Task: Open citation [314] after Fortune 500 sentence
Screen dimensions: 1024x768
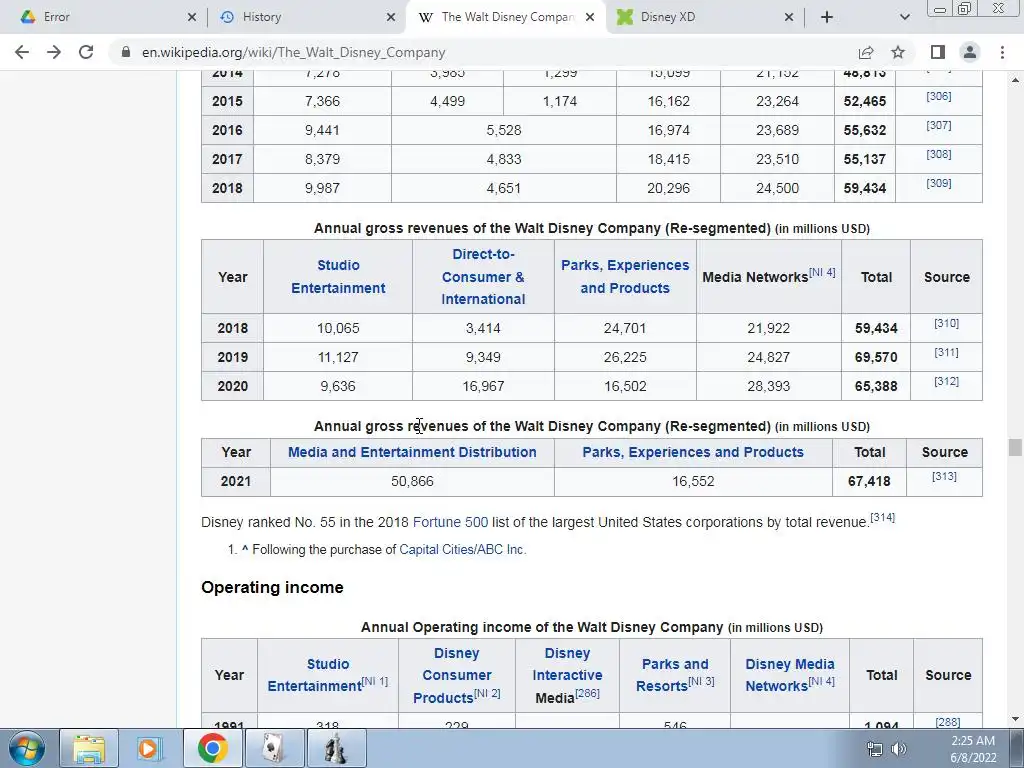Action: 883,517
